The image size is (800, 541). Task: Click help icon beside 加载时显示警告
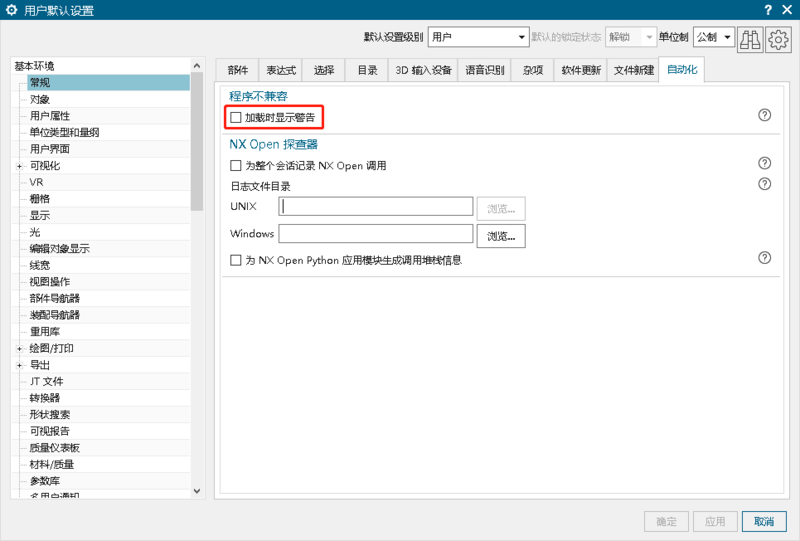click(765, 115)
